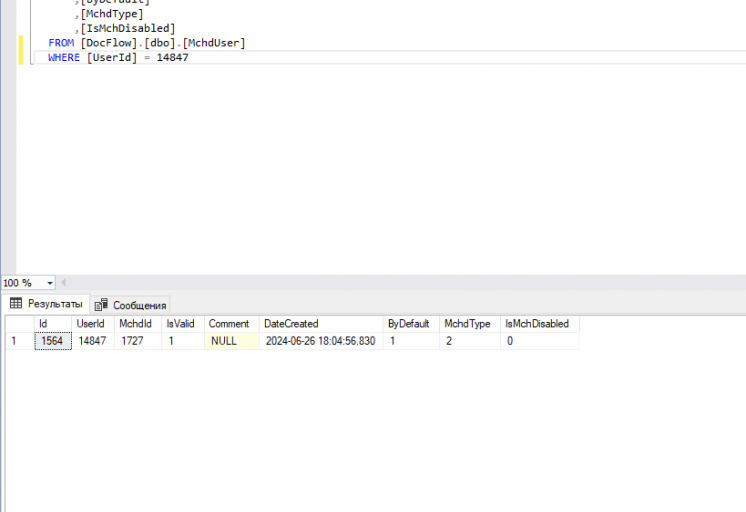Click the NULL Comment cell
Screen dimensions: 746x512
232,341
